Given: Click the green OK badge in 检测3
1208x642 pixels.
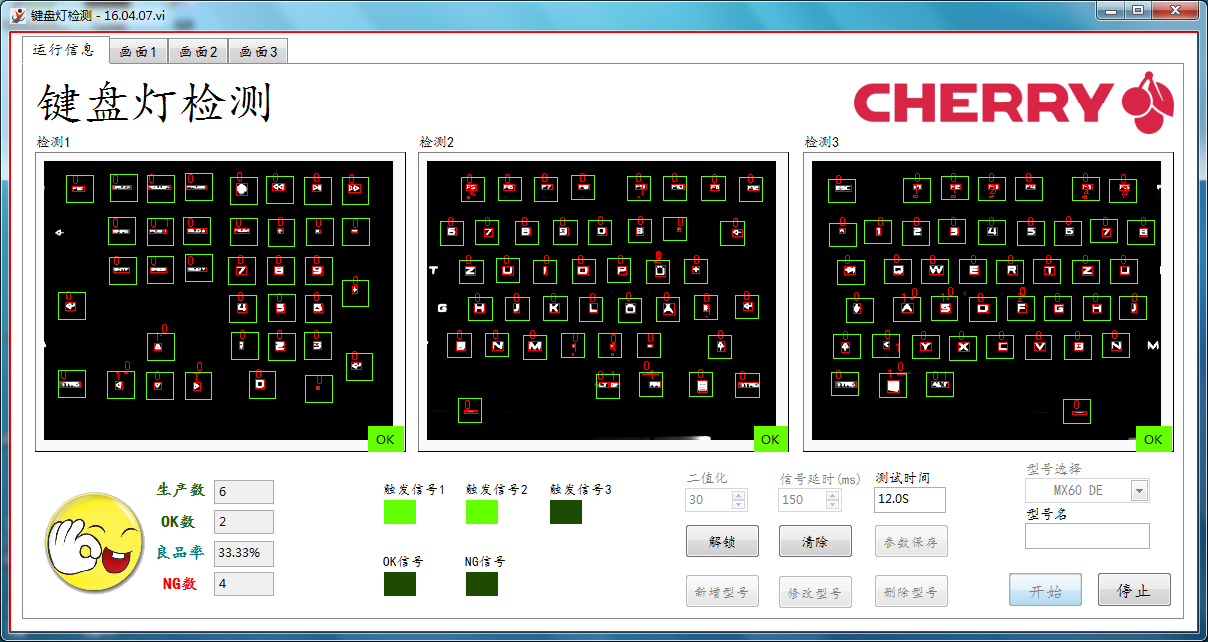Looking at the screenshot, I should point(1153,439).
